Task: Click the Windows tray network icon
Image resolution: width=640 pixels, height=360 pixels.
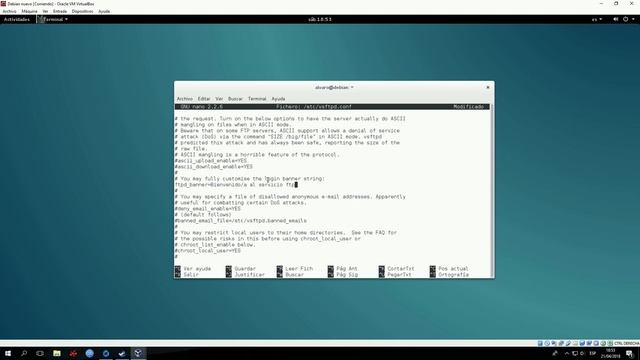Action: tap(575, 353)
